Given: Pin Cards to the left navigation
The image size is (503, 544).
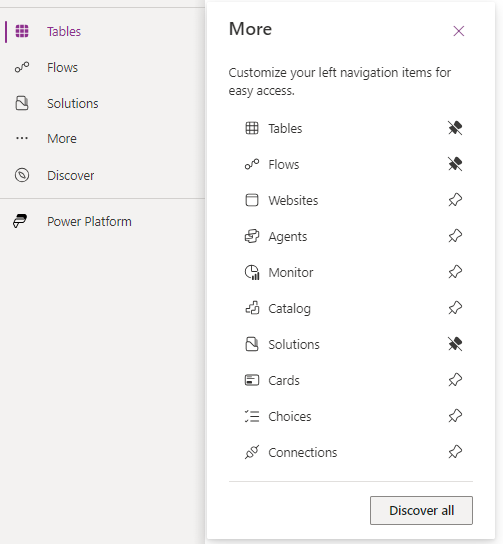Looking at the screenshot, I should 455,380.
